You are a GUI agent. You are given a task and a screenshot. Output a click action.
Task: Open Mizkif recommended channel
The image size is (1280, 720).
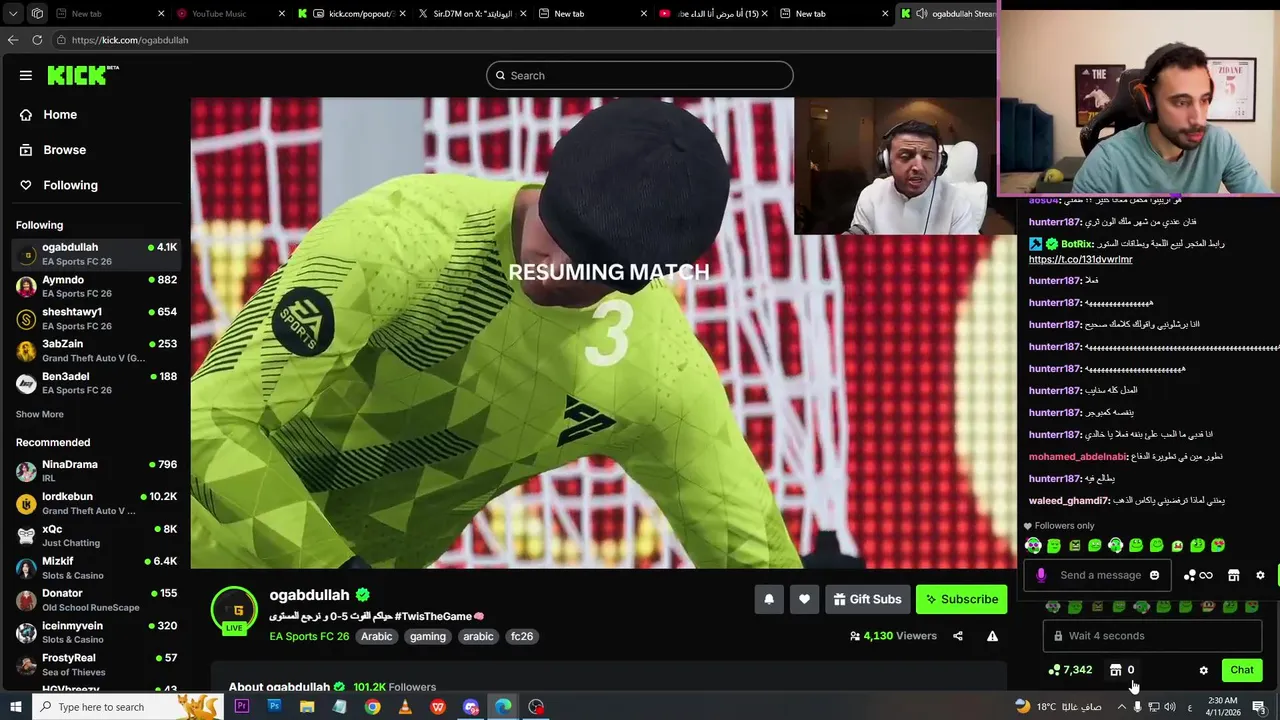pyautogui.click(x=96, y=568)
